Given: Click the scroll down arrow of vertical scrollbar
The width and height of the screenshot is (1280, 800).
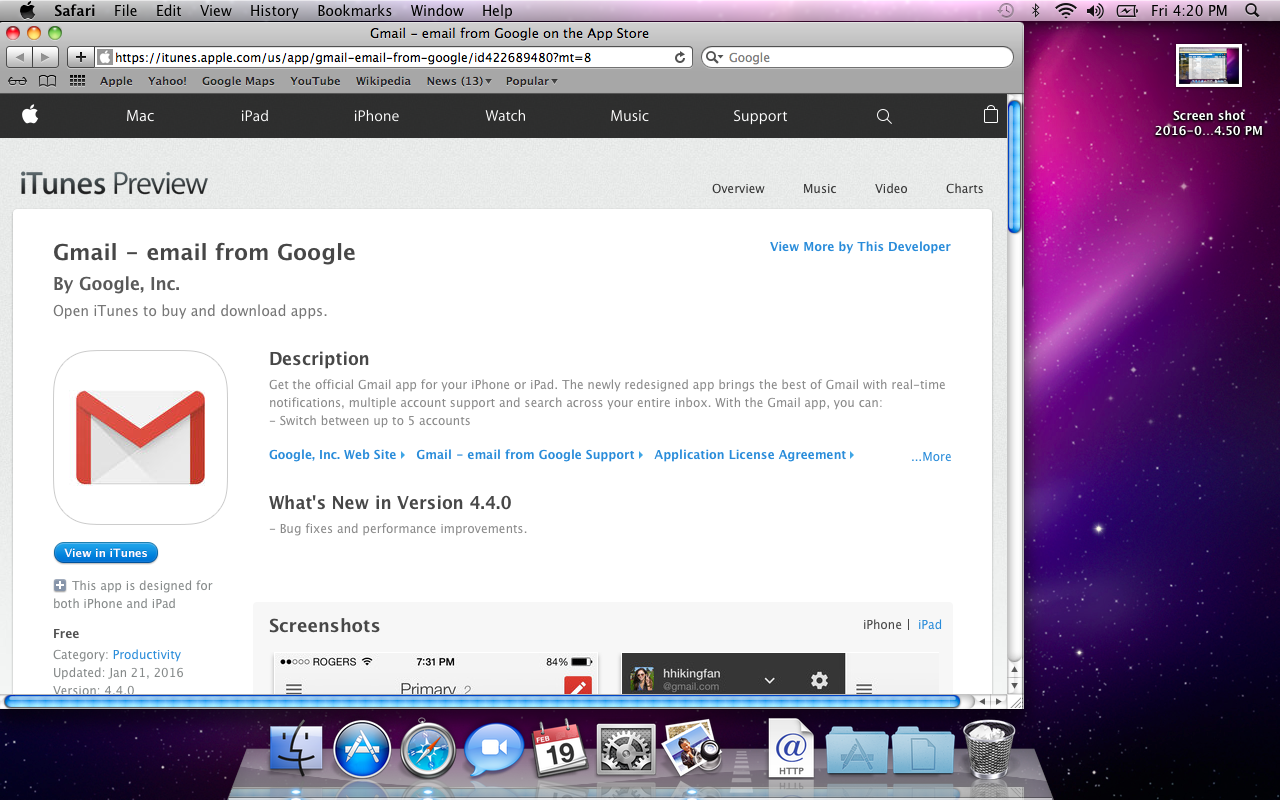Looking at the screenshot, I should 1015,687.
